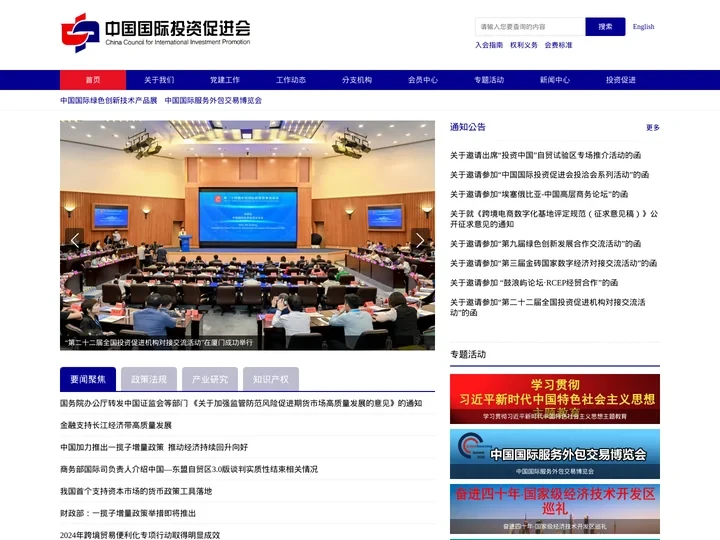This screenshot has height=540, width=720.
Task: Open notice 第二十二届全国投资促进机构对接交流活动的函
Action: click(x=548, y=307)
